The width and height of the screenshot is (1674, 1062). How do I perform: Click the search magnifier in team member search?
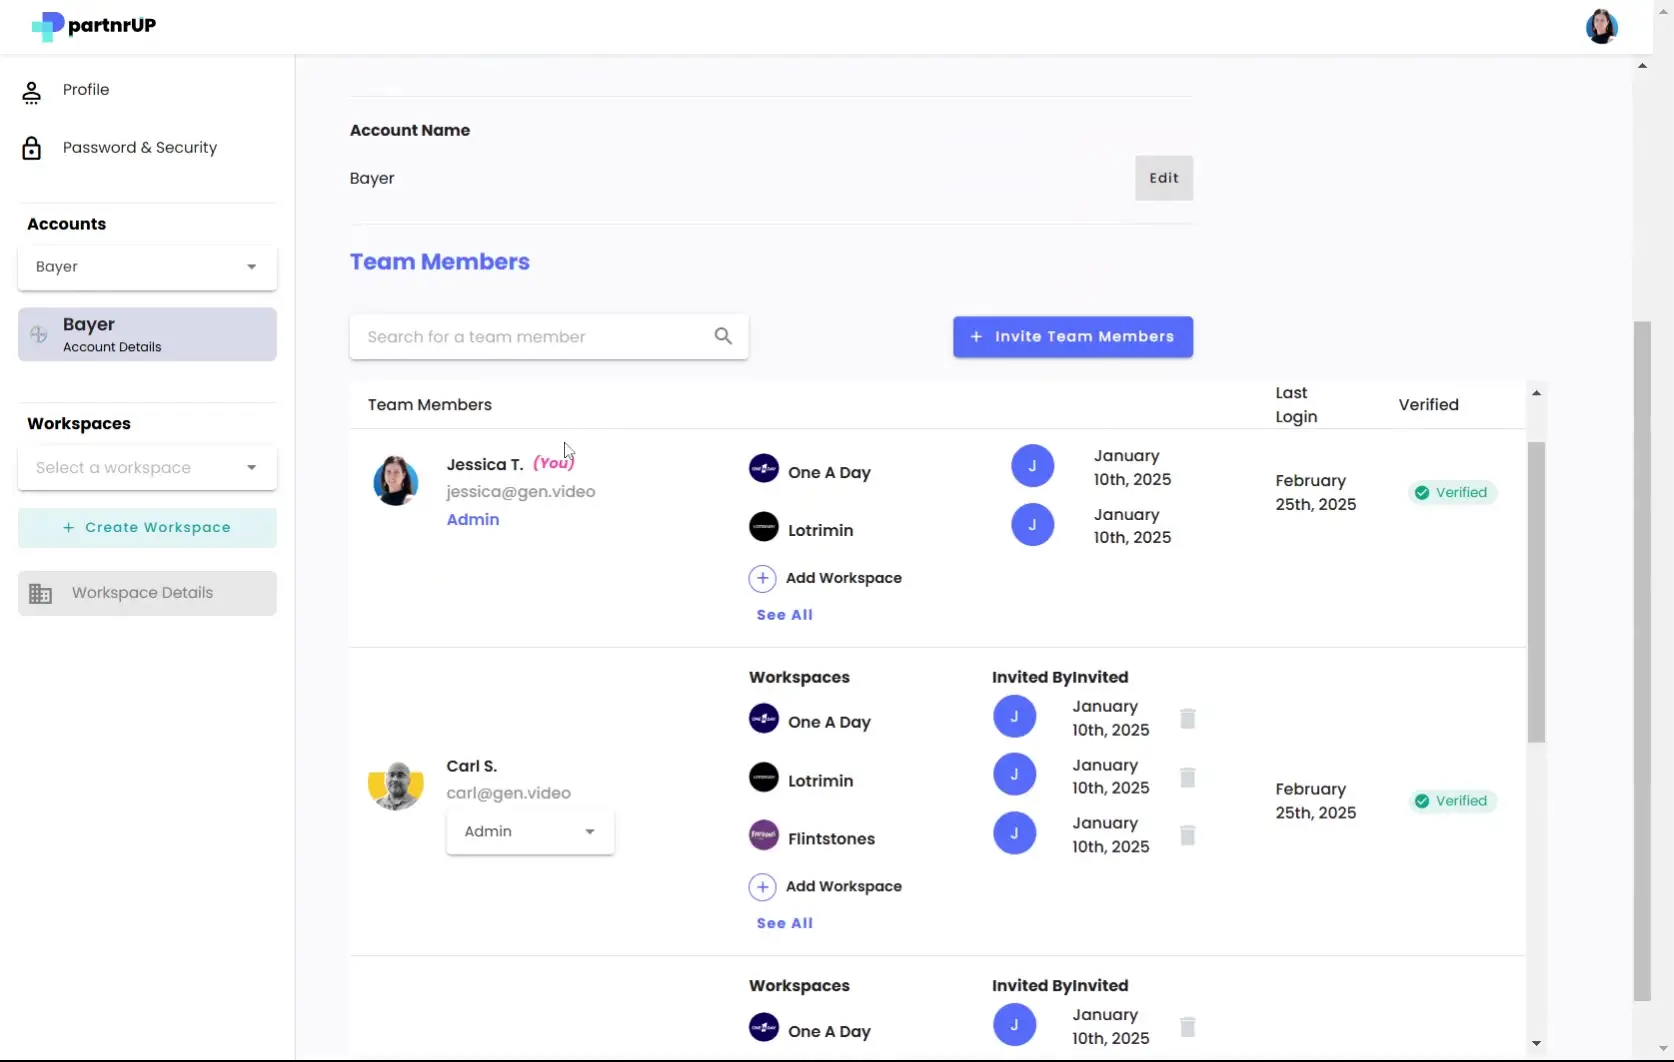(723, 336)
